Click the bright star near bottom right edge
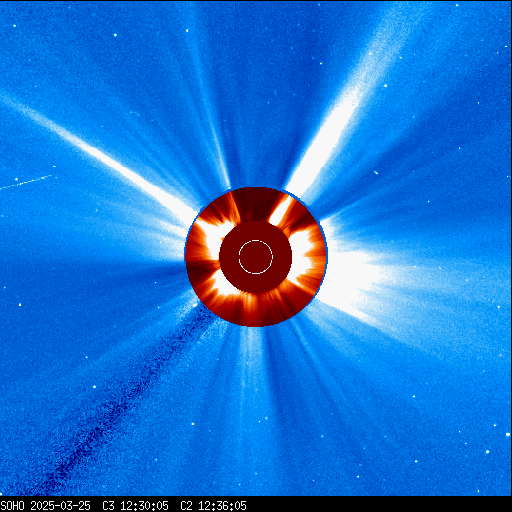512x512 pixels. 488,452
